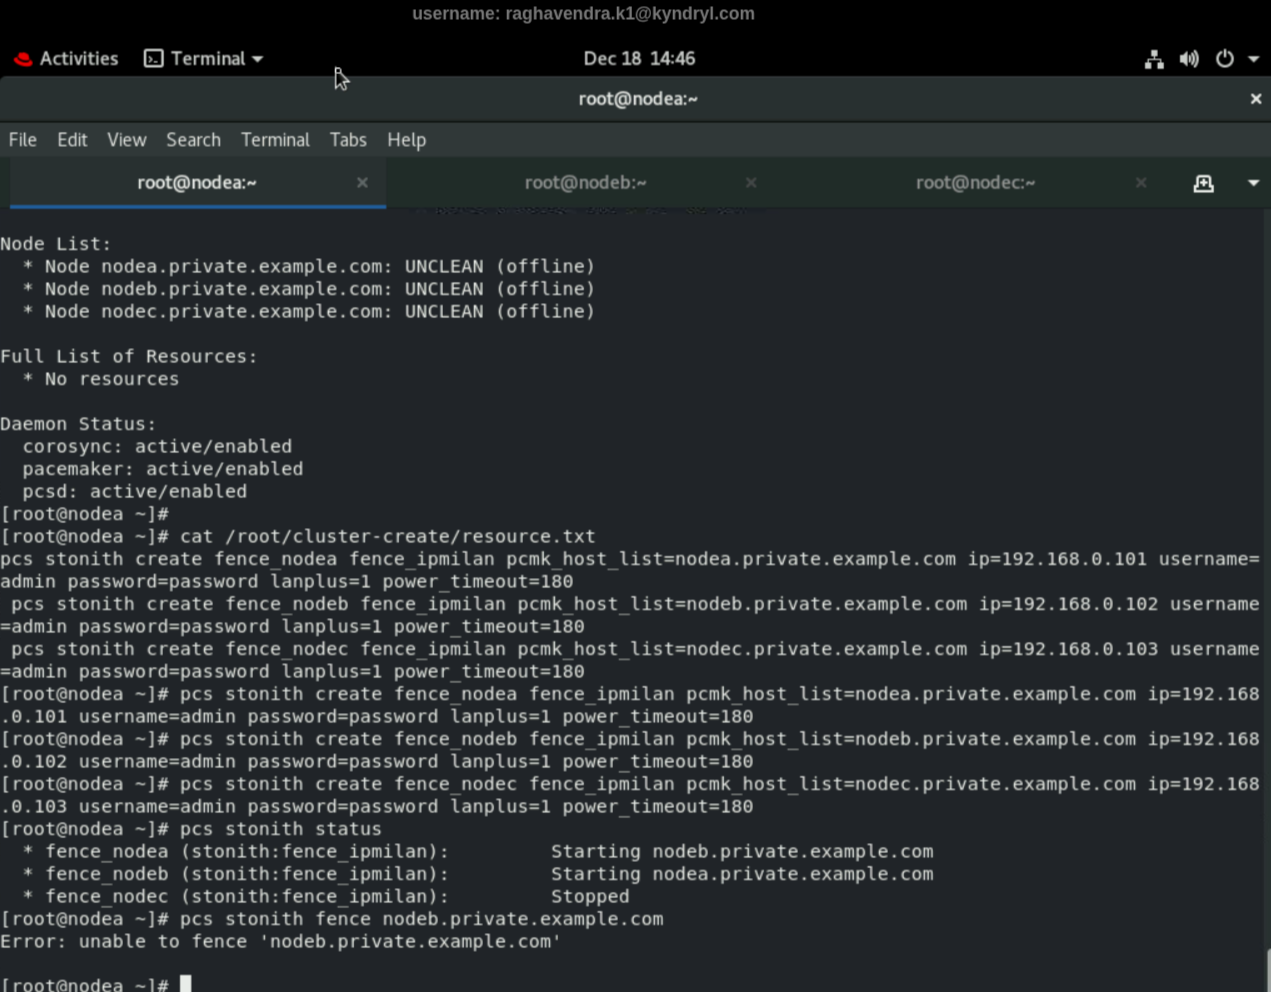Click 'Node nodea.private.example.com: UNCLEAN (offline)' line
The height and width of the screenshot is (992, 1271).
309,267
